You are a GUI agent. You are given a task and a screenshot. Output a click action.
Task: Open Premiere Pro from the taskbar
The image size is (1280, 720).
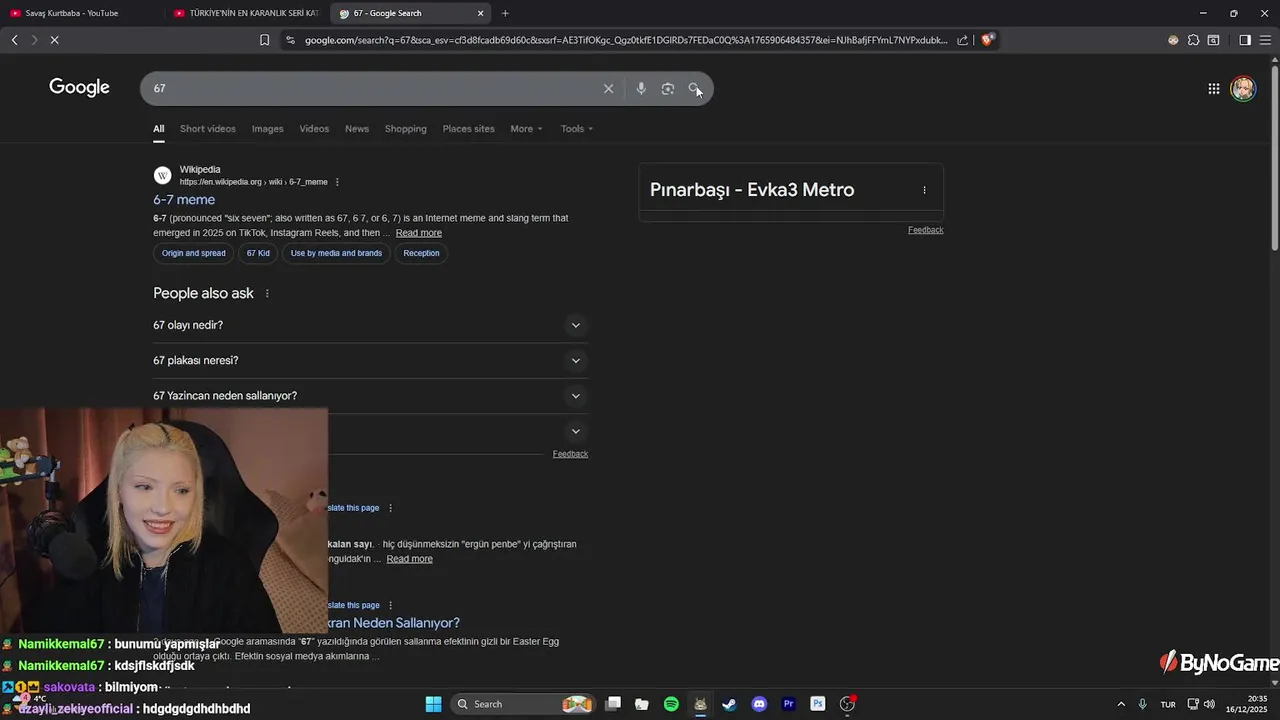click(x=788, y=704)
